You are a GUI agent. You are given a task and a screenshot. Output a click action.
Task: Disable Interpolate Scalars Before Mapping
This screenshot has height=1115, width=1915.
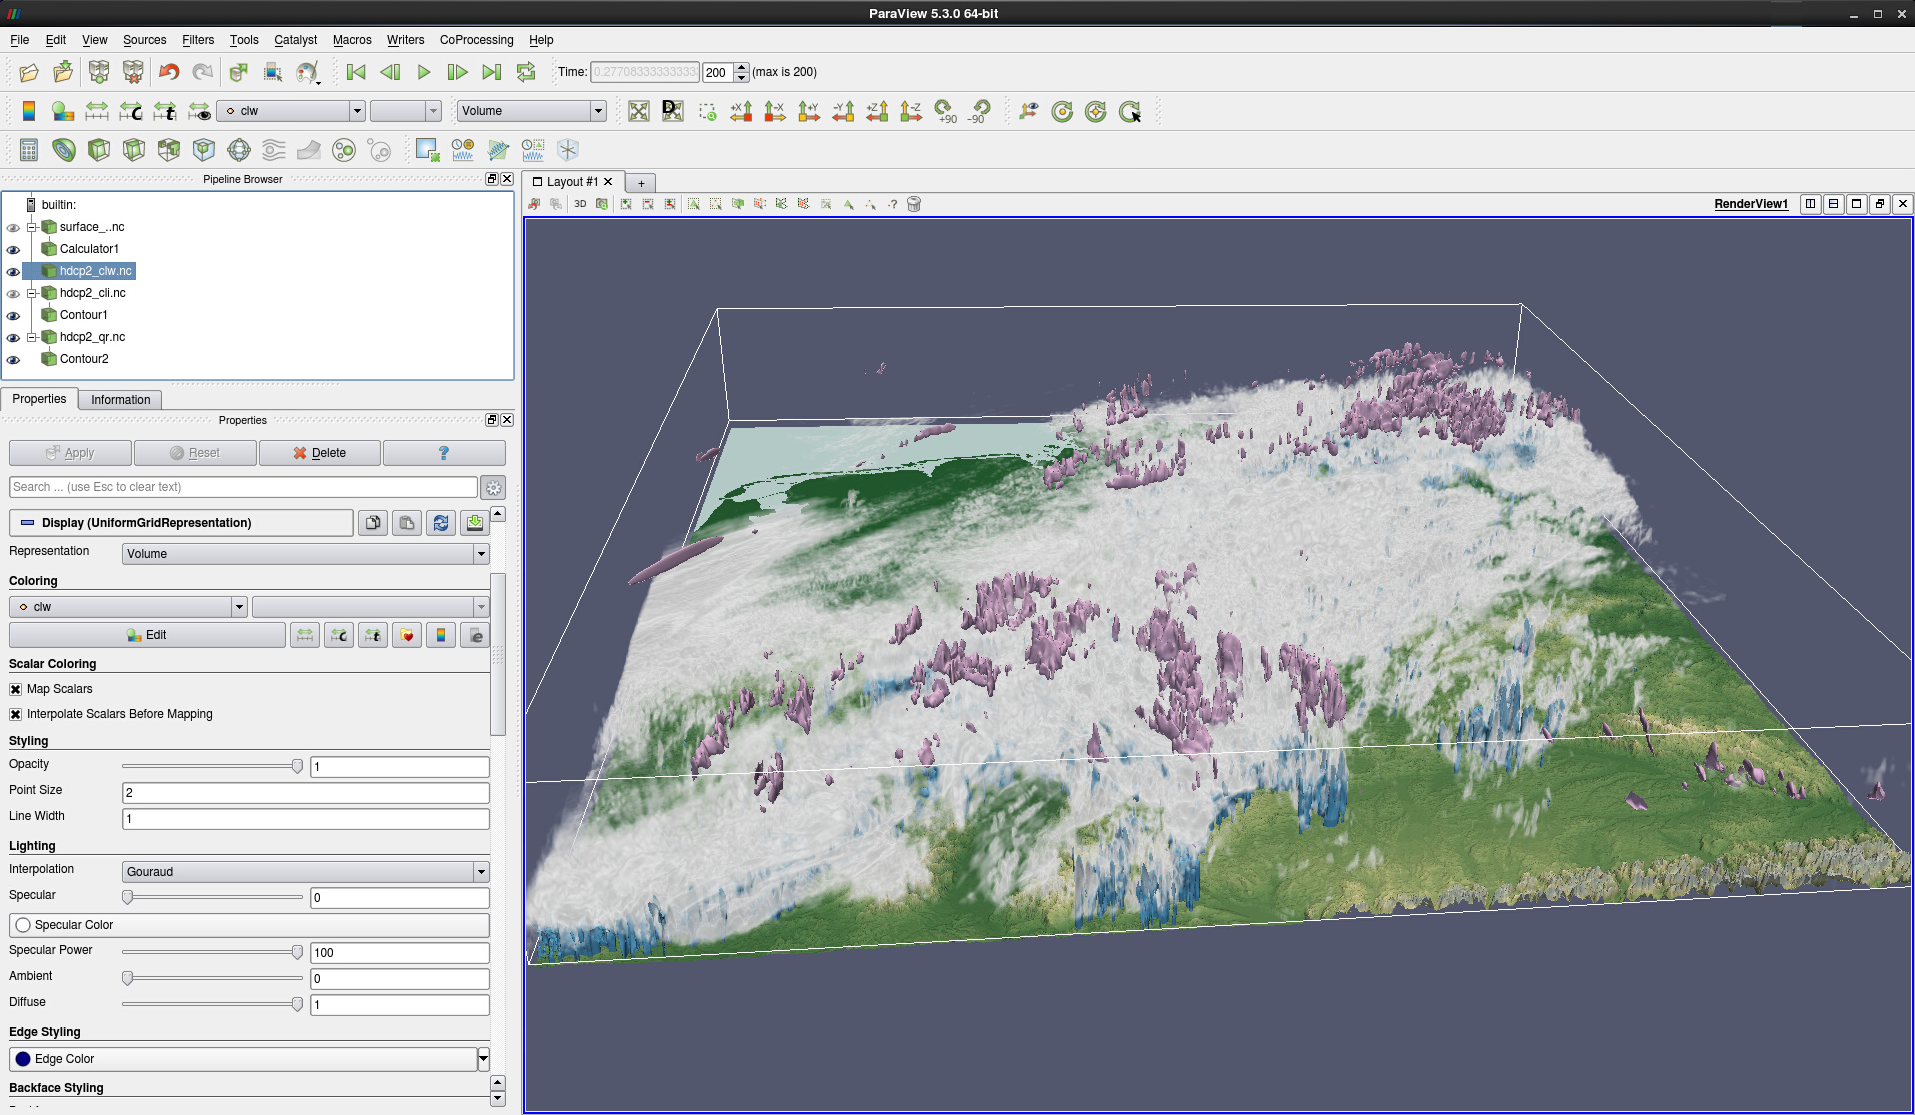(16, 714)
